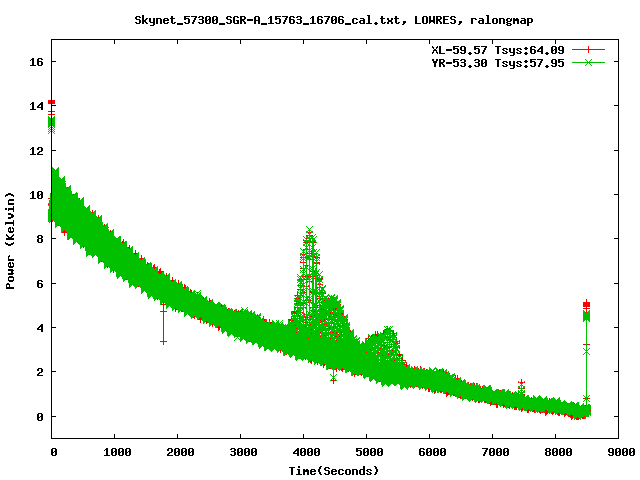Viewport: 640px width, 480px height.
Task: Click the Time(Seconds) x-axis label
Action: pyautogui.click(x=333, y=471)
